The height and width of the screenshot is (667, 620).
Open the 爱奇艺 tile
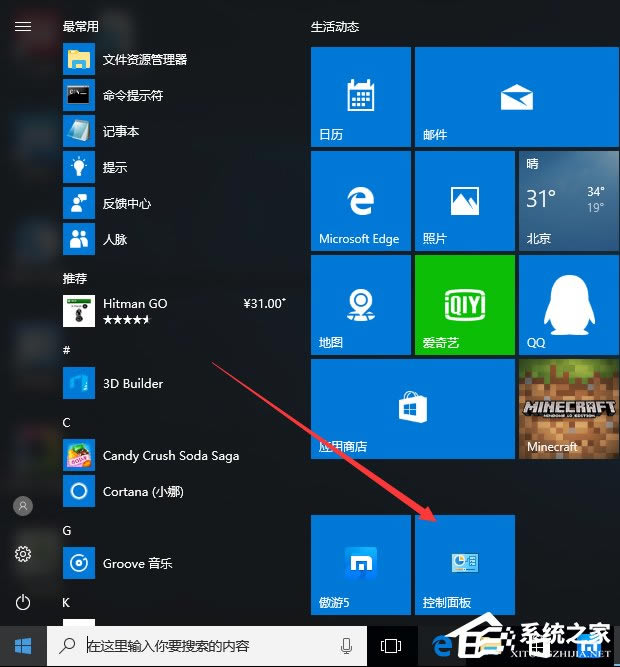(x=464, y=304)
